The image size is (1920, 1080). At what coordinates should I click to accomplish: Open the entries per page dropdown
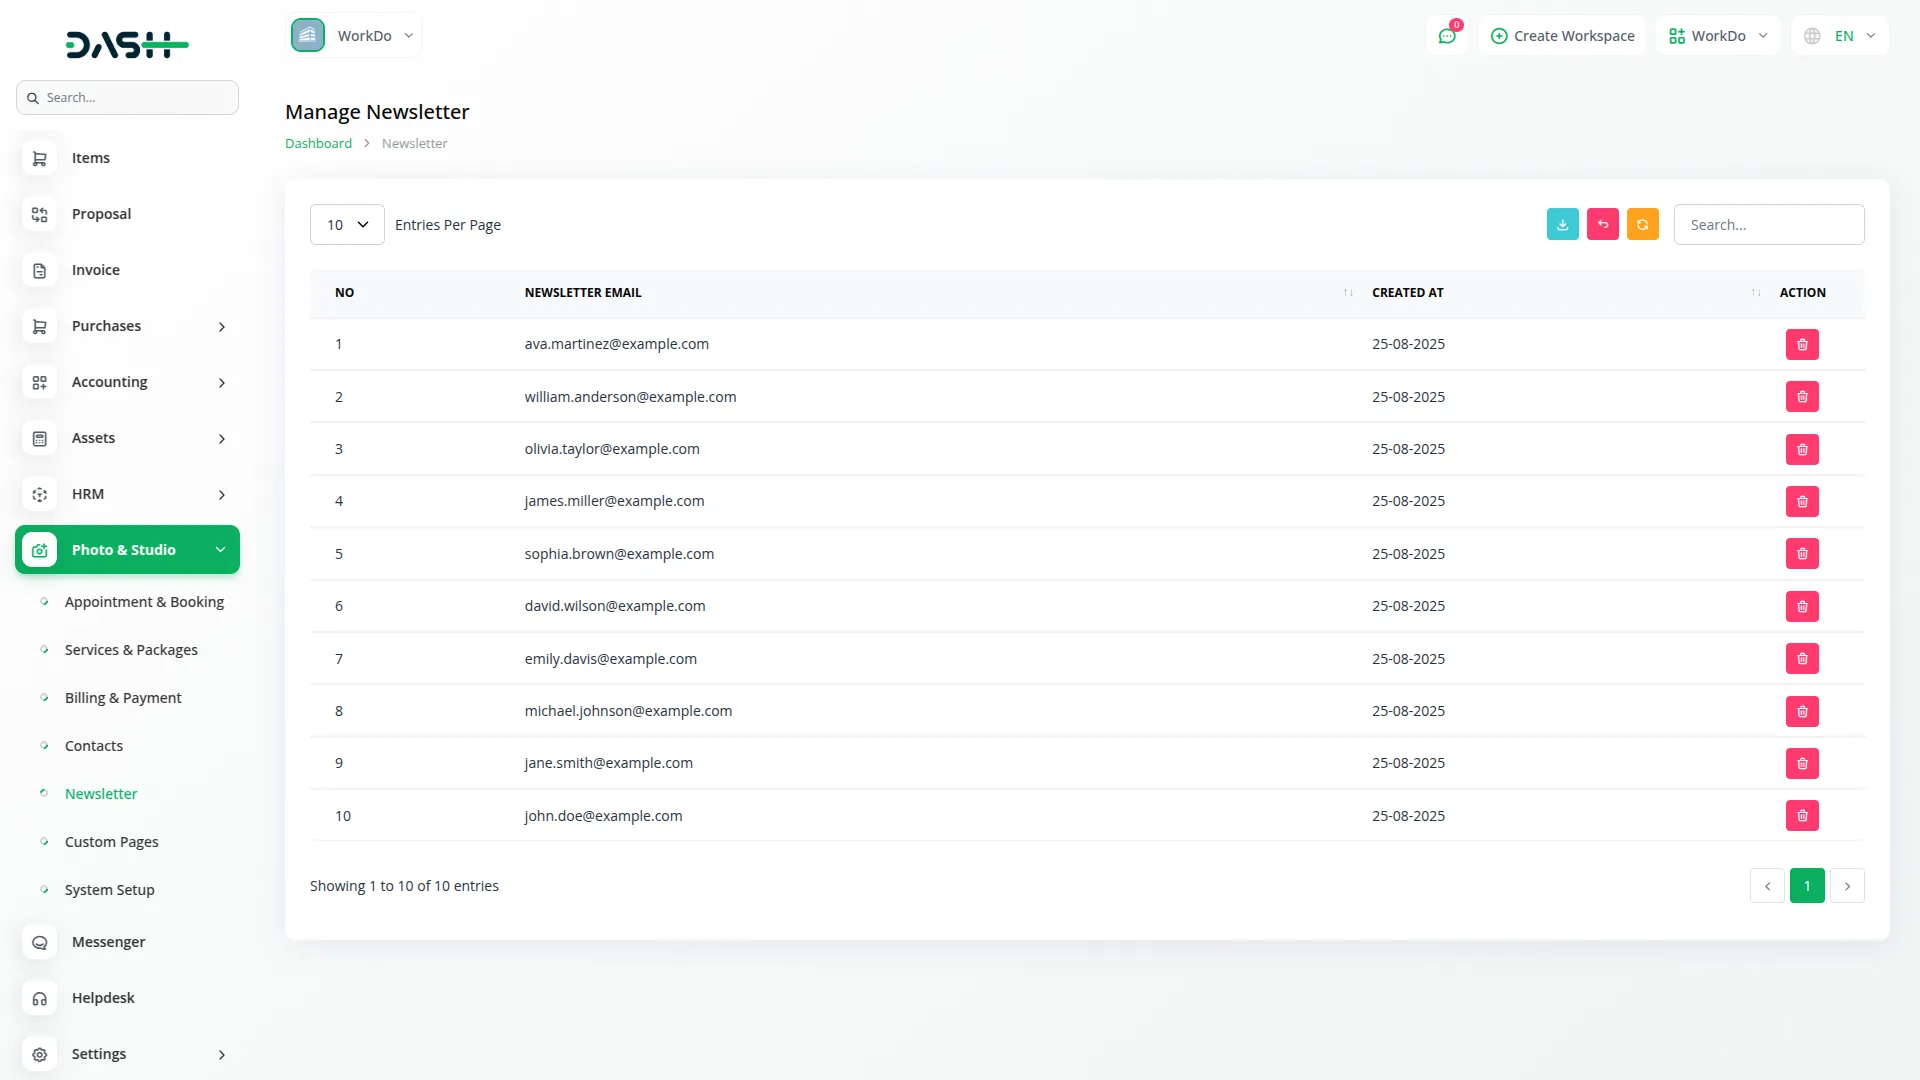coord(347,225)
